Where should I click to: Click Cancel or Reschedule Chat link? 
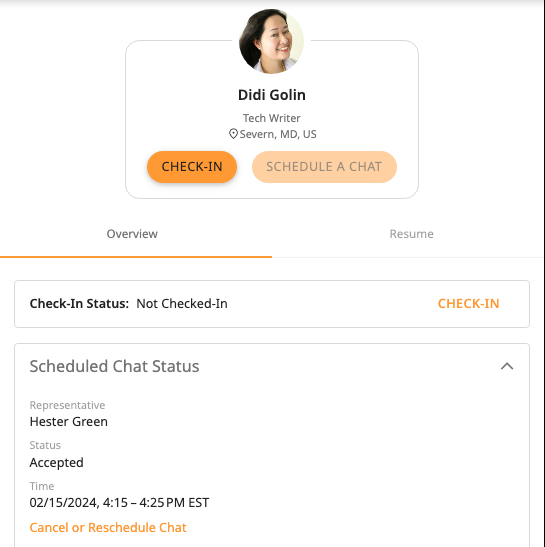[x=108, y=527]
